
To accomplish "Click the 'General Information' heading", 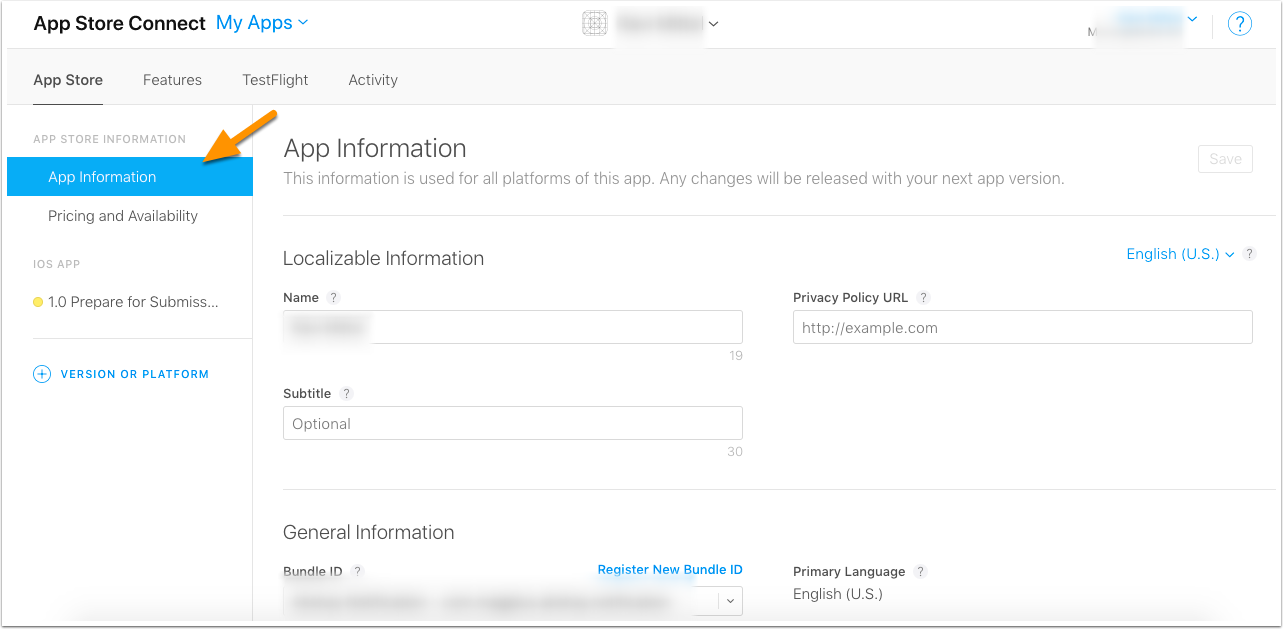I will [369, 532].
